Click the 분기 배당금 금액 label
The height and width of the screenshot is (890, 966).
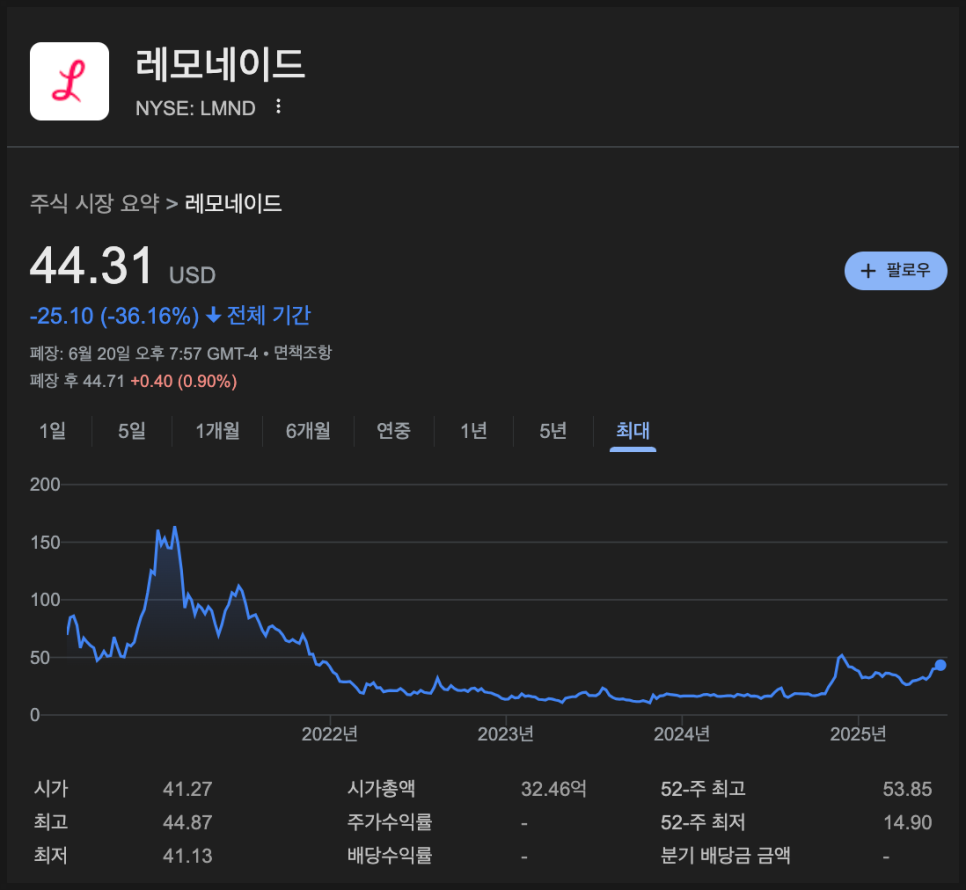pos(725,856)
